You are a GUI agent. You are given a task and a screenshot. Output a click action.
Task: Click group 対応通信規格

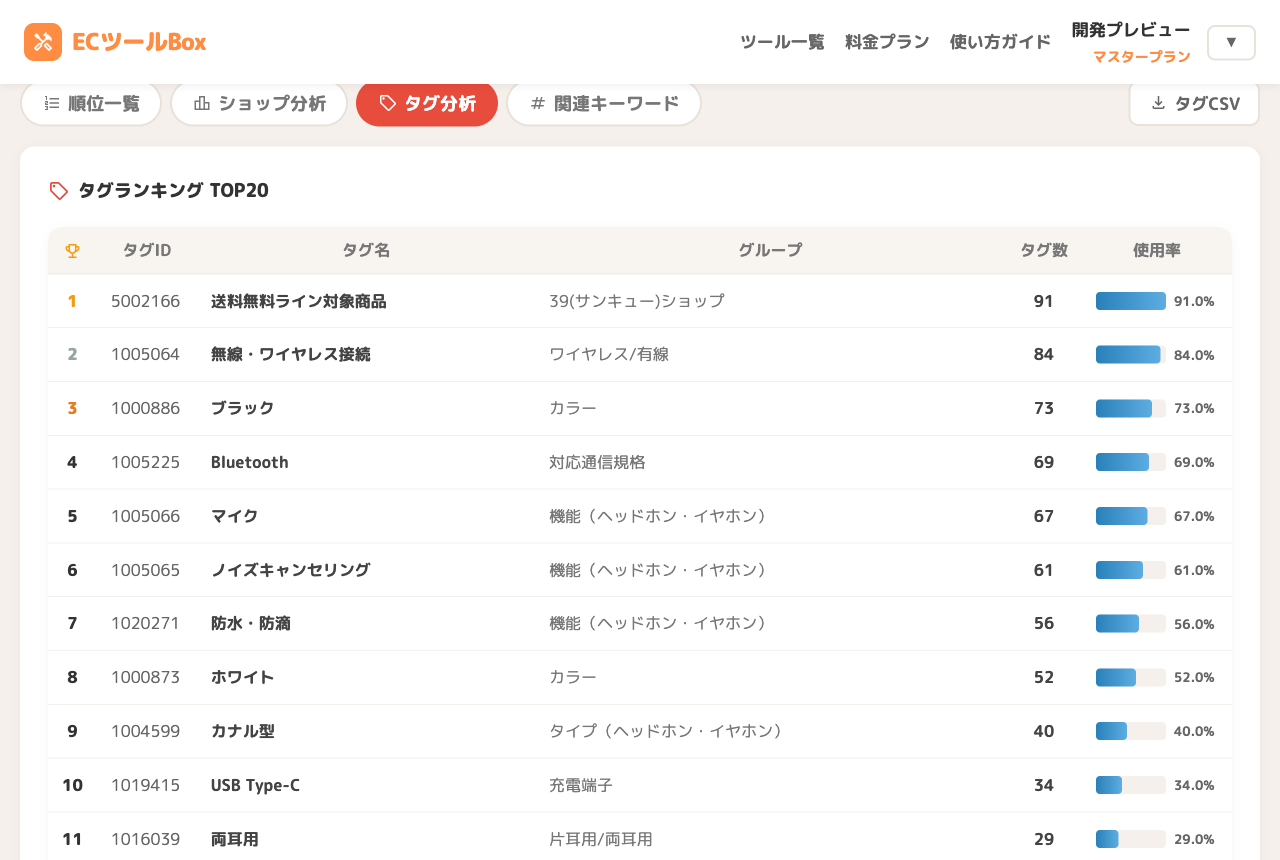(597, 462)
